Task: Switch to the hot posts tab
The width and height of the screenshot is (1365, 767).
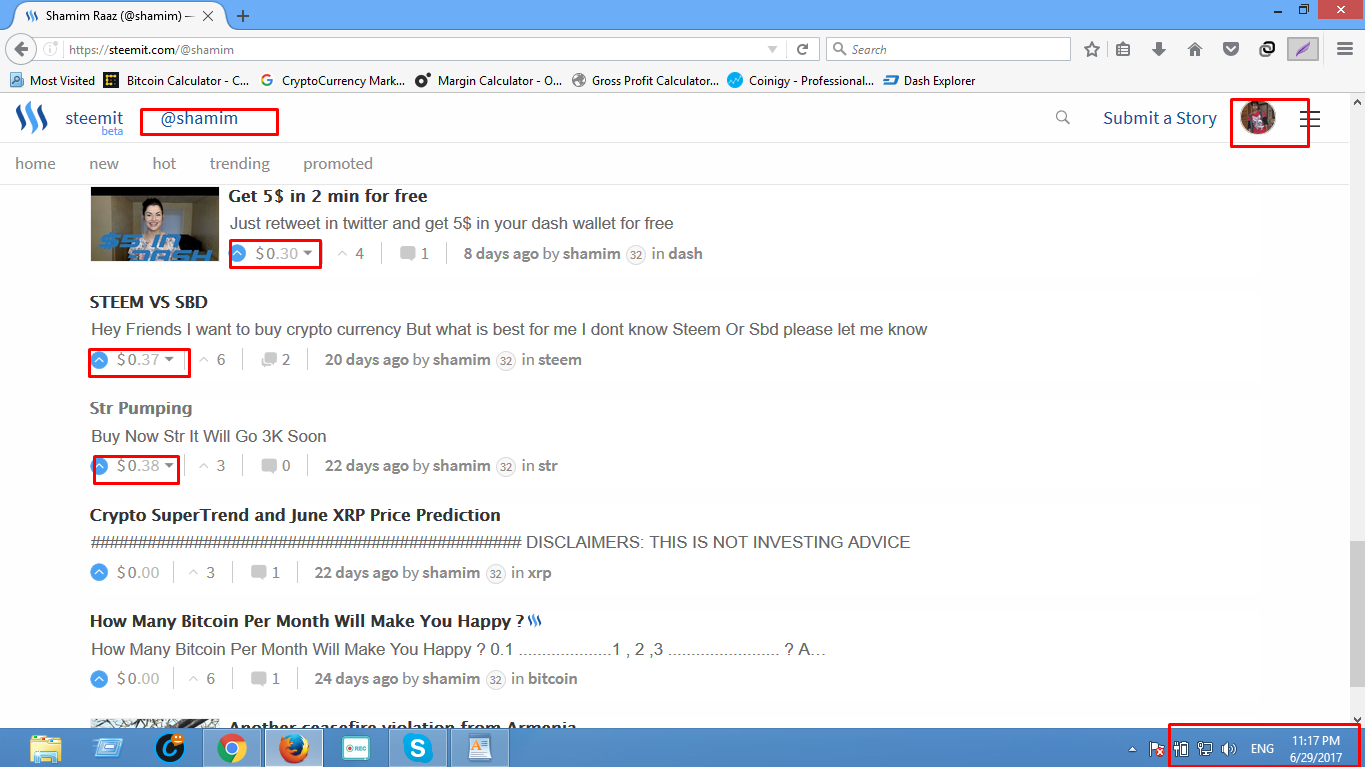Action: 164,164
